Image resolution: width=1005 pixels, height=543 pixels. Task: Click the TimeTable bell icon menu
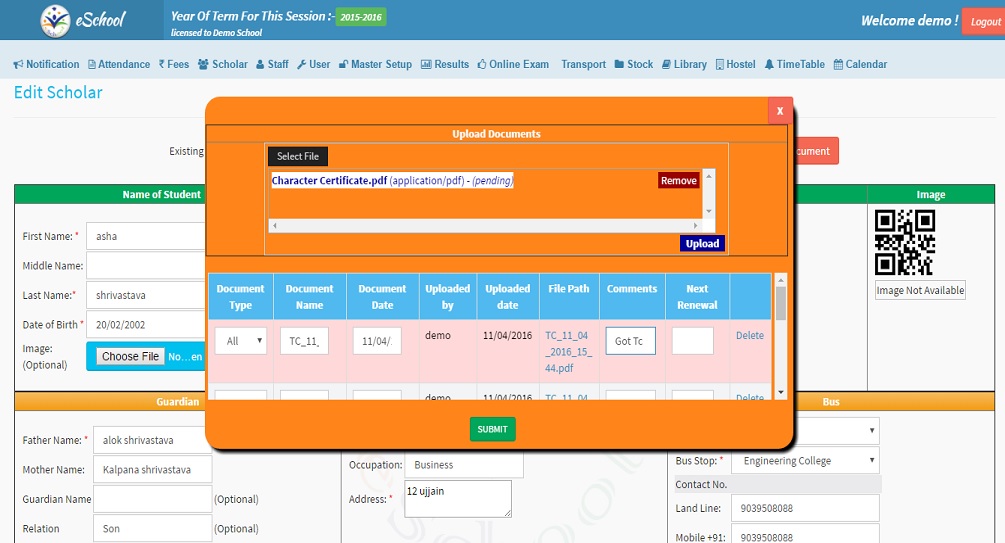794,64
